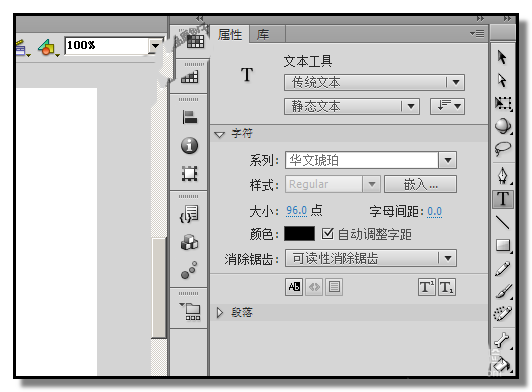
Task: Toggle render text as HTML button
Action: [314, 287]
